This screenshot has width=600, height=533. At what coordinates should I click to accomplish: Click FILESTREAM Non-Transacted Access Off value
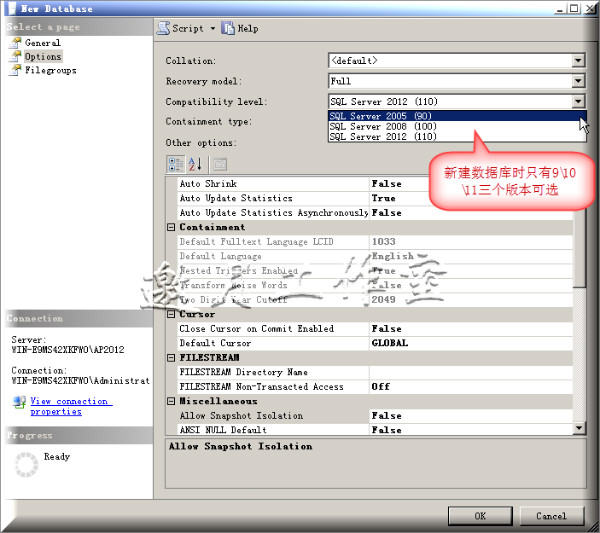381,386
